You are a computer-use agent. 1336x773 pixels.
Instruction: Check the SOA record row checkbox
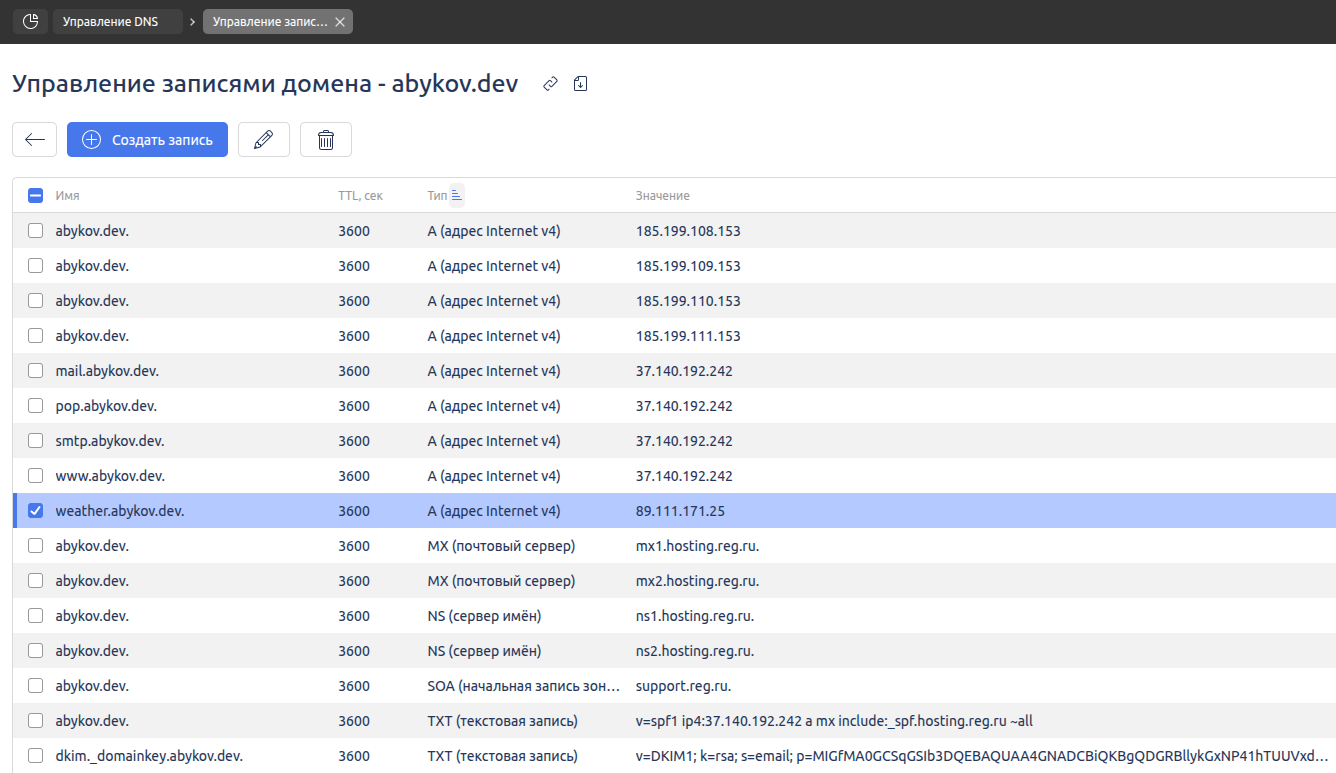(35, 686)
